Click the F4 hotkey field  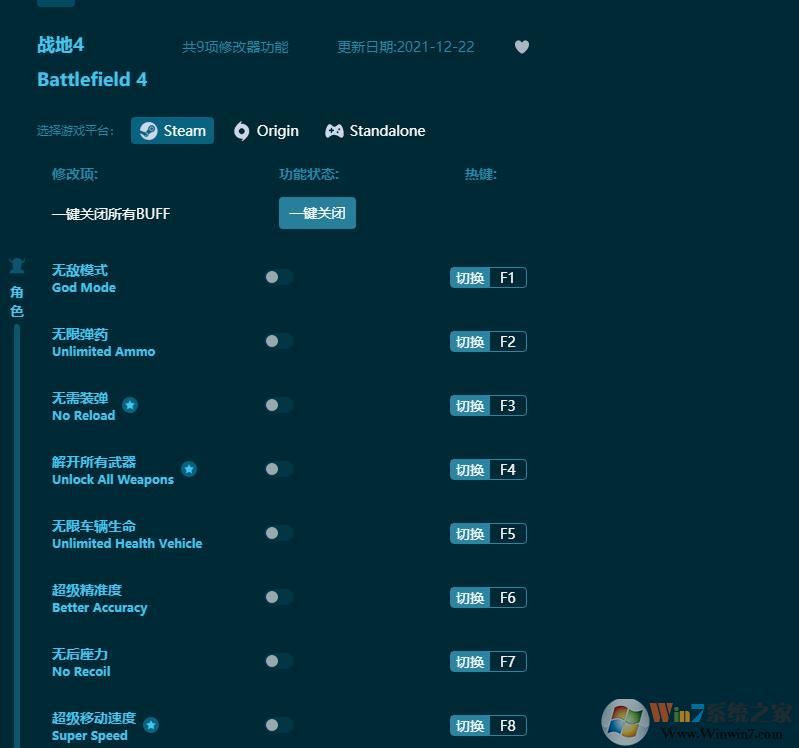click(508, 469)
